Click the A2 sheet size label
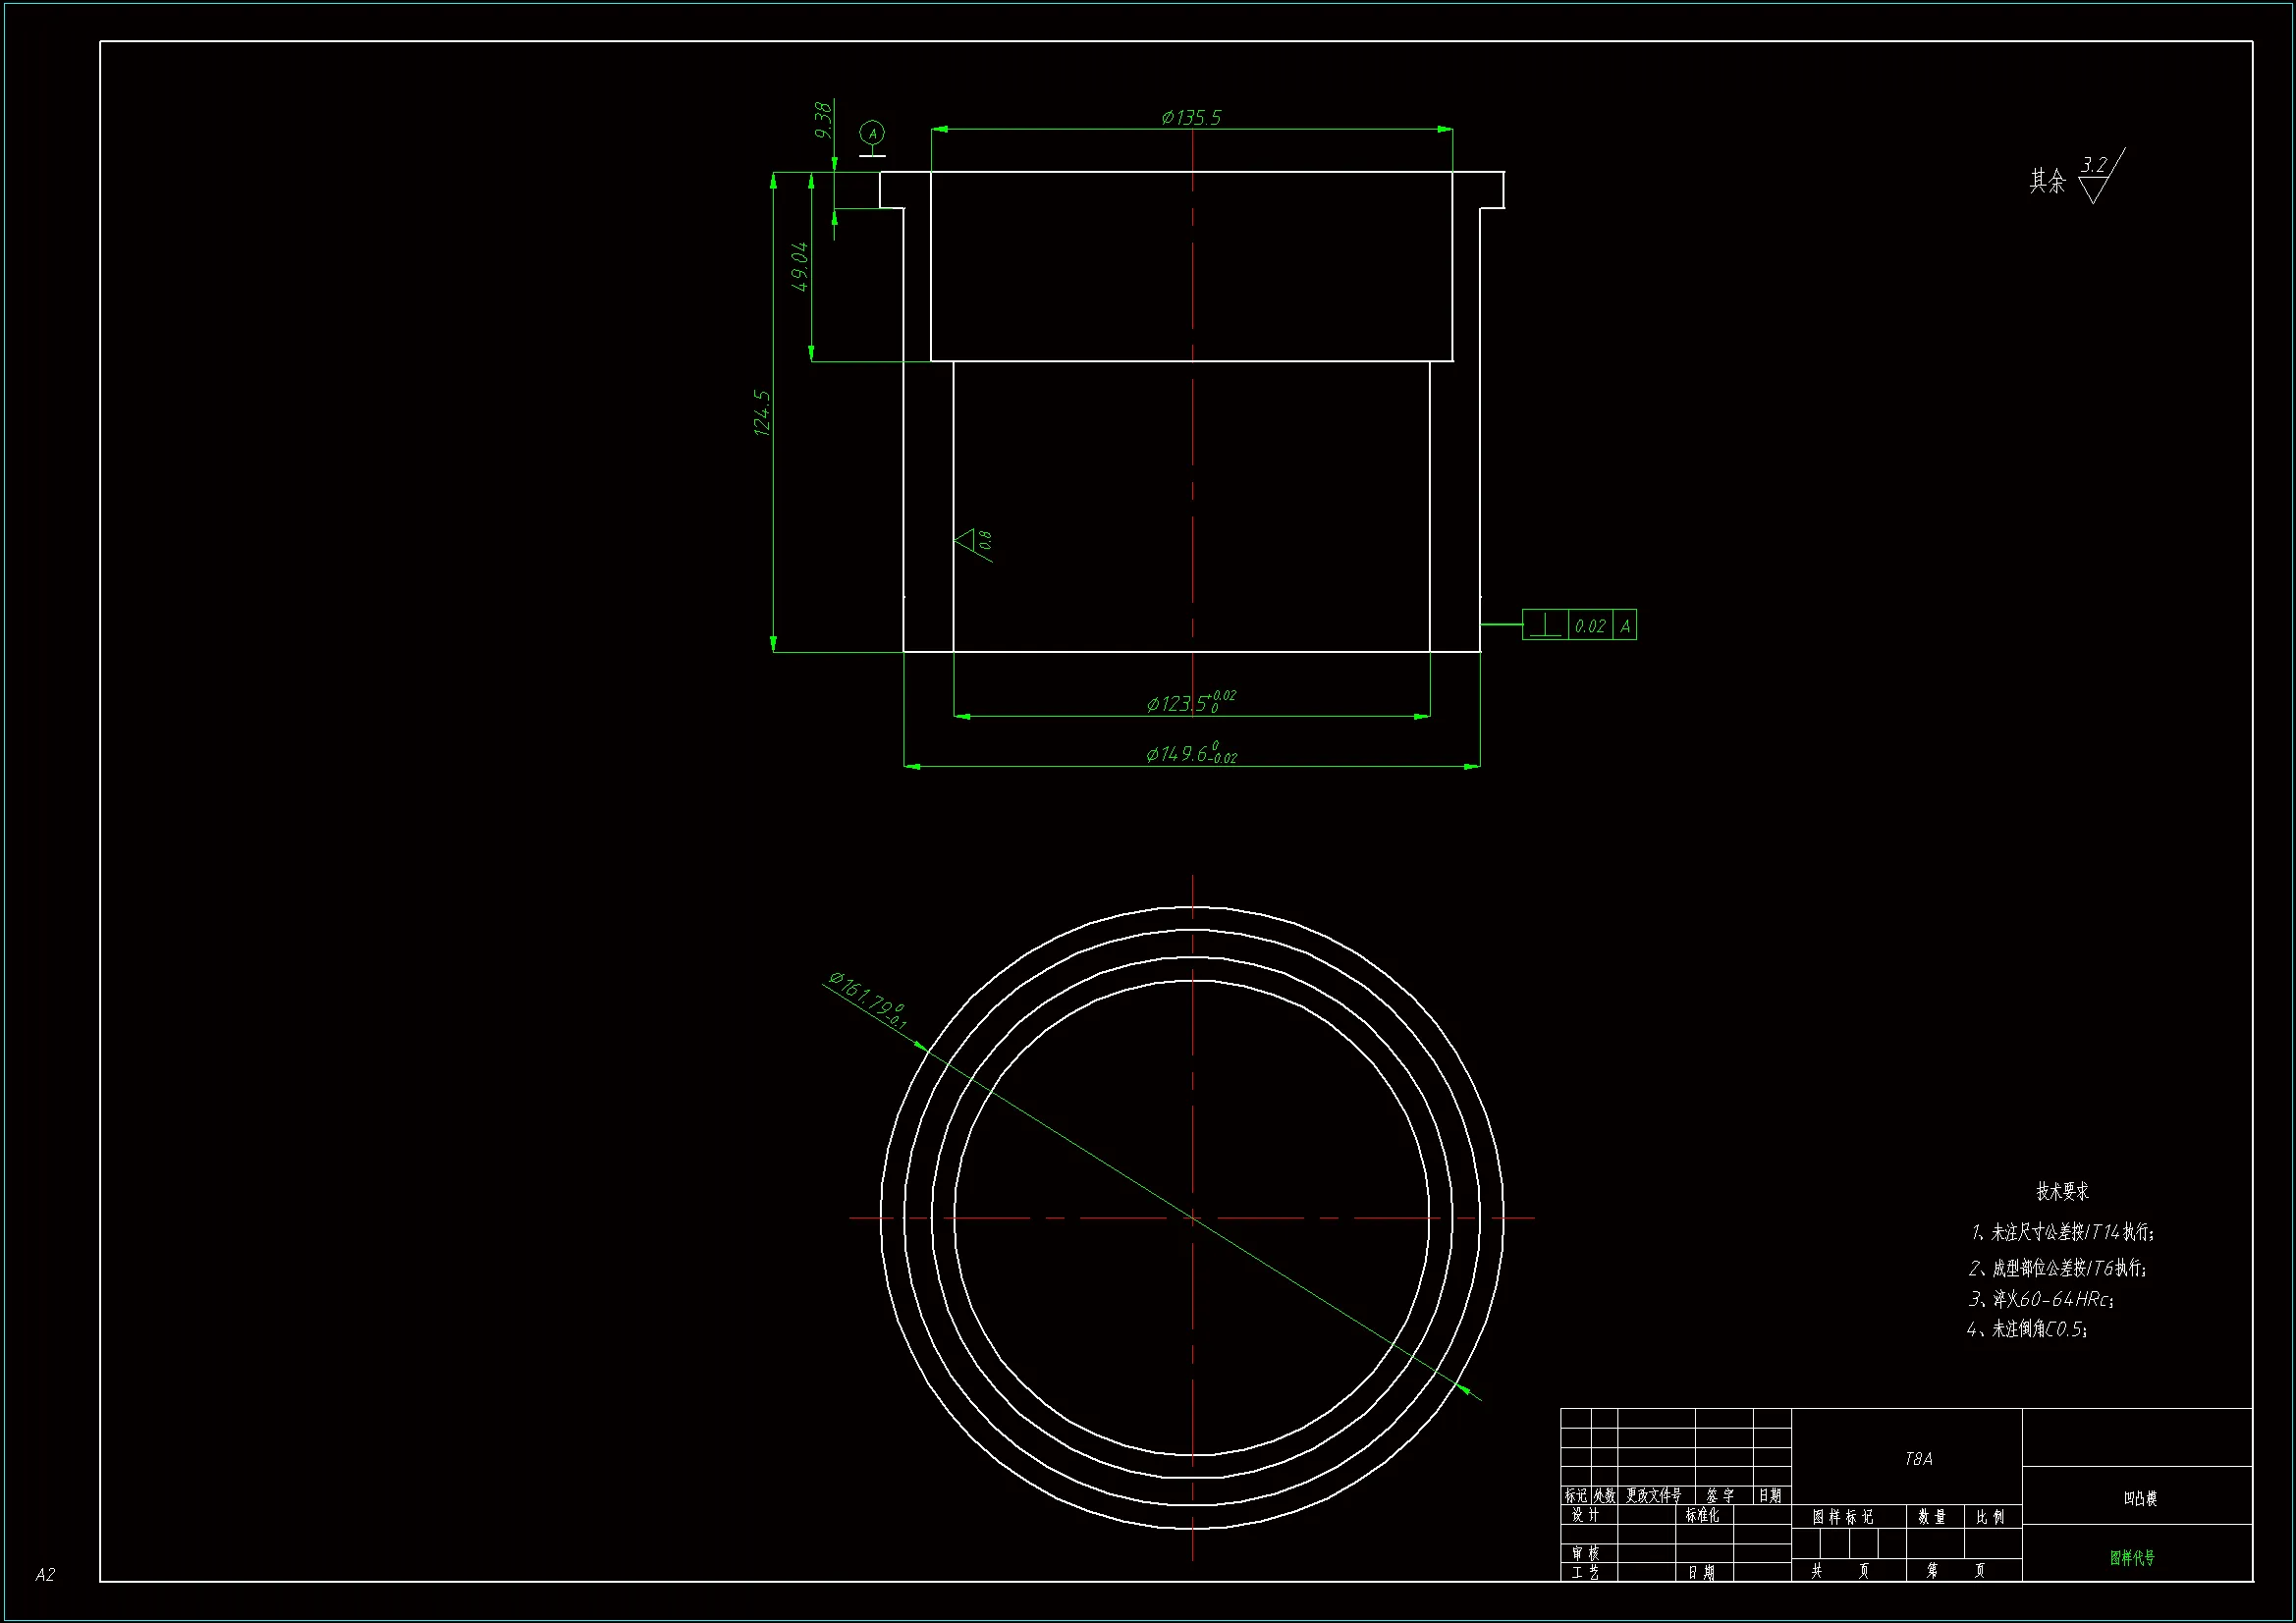Screen dimensions: 2296x1623 [x=45, y=1575]
